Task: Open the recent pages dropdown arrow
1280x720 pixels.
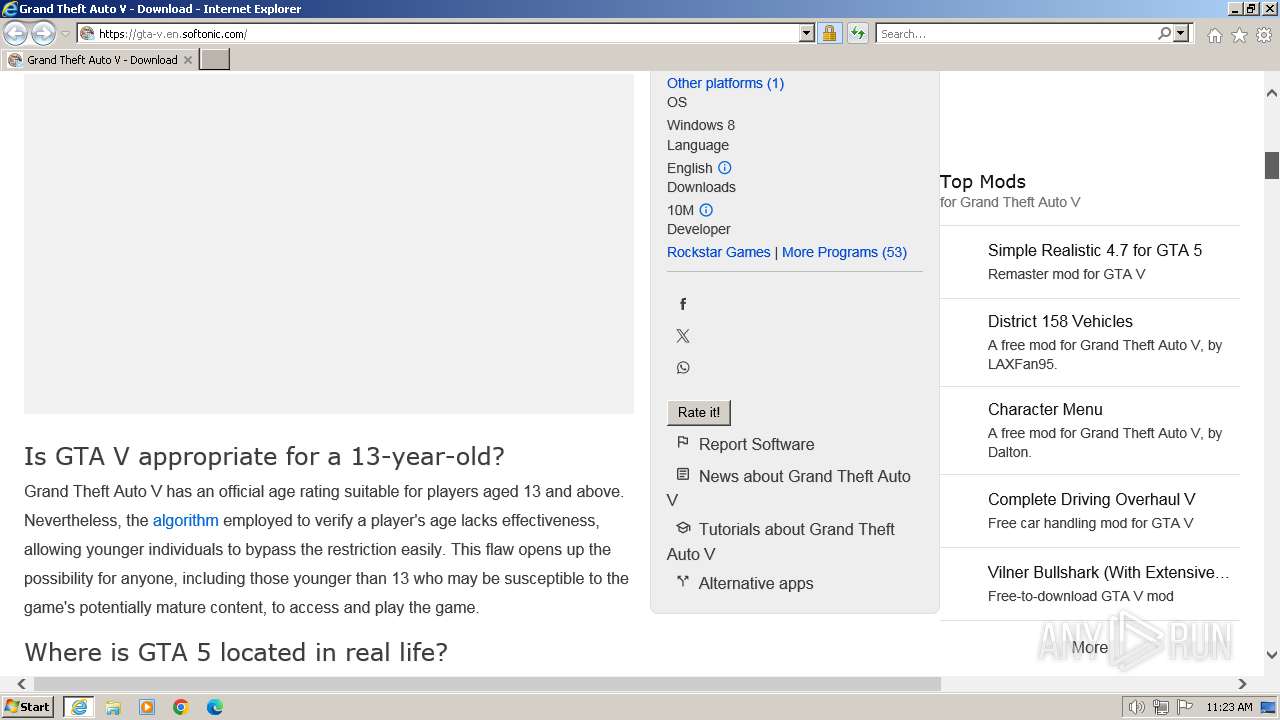Action: click(66, 33)
